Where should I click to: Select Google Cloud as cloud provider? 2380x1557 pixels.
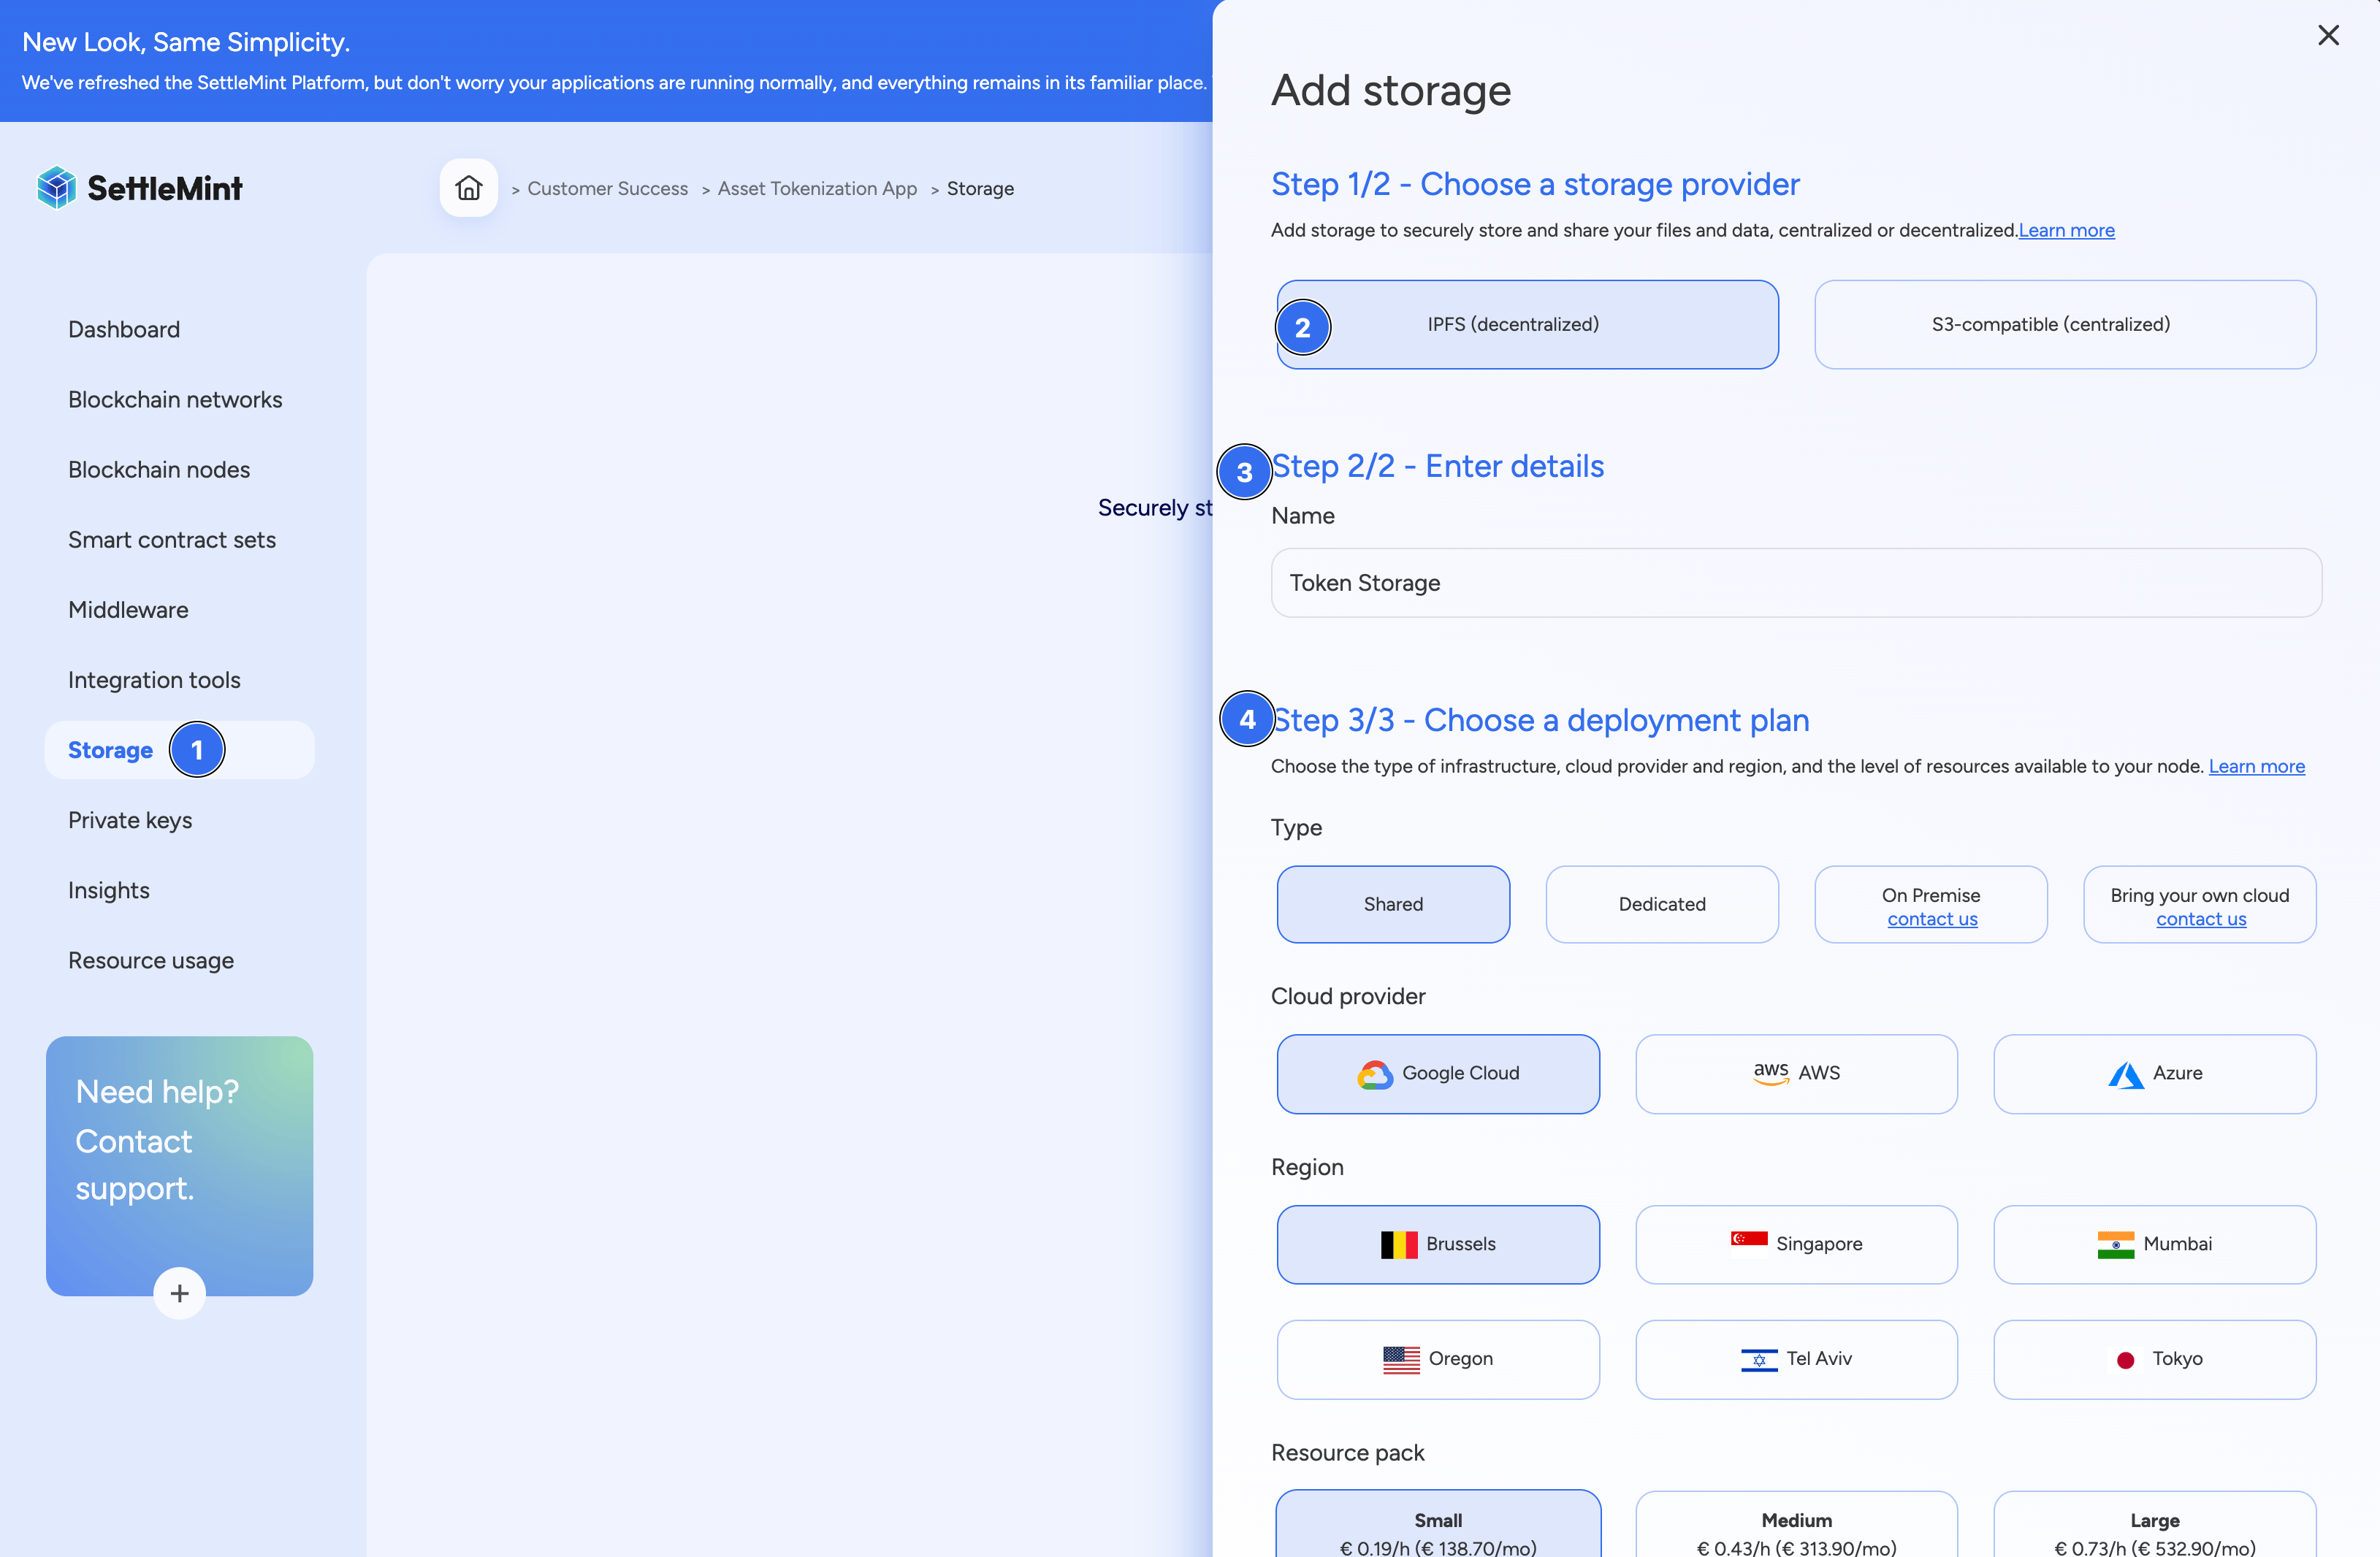coord(1438,1074)
